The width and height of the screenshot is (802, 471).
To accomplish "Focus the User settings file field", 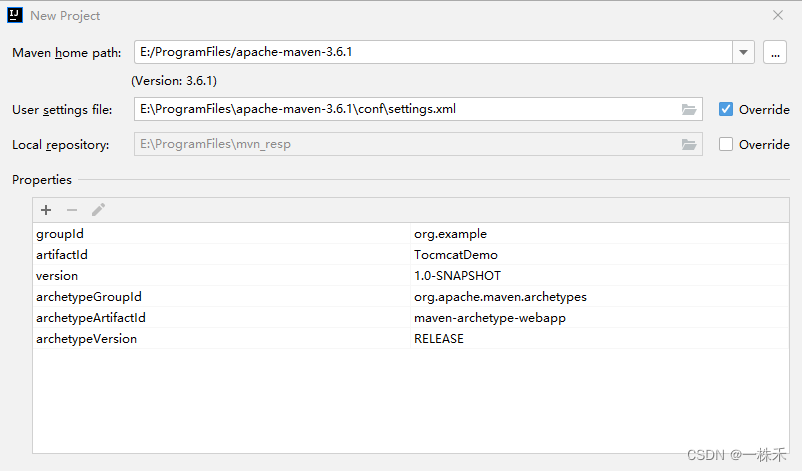I will click(418, 109).
